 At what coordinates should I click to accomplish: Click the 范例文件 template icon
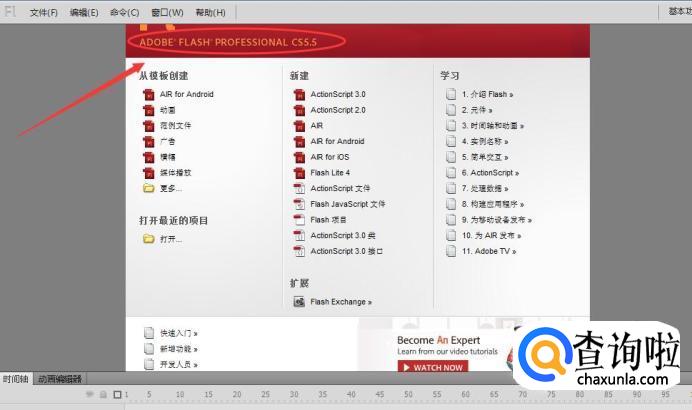[149, 126]
